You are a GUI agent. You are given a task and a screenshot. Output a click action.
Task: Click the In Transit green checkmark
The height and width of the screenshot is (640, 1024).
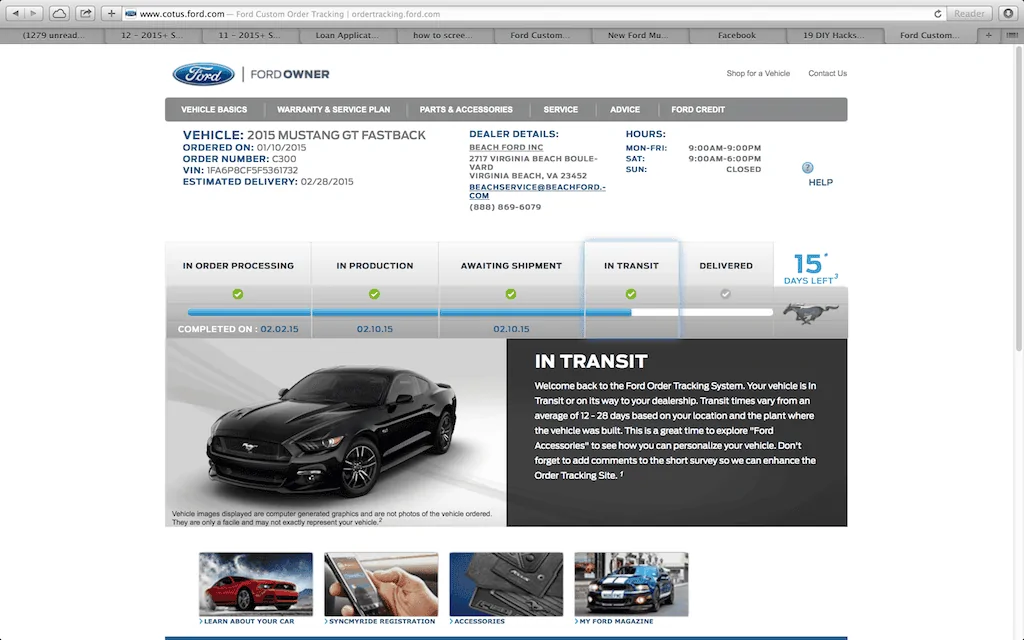[x=631, y=294]
